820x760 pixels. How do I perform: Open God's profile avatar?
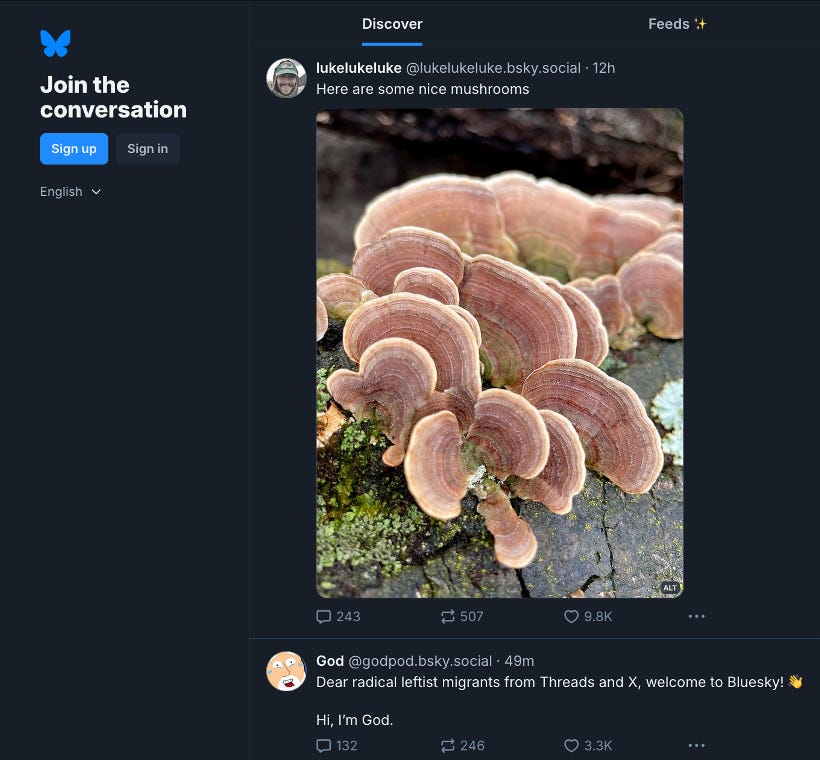[x=286, y=671]
